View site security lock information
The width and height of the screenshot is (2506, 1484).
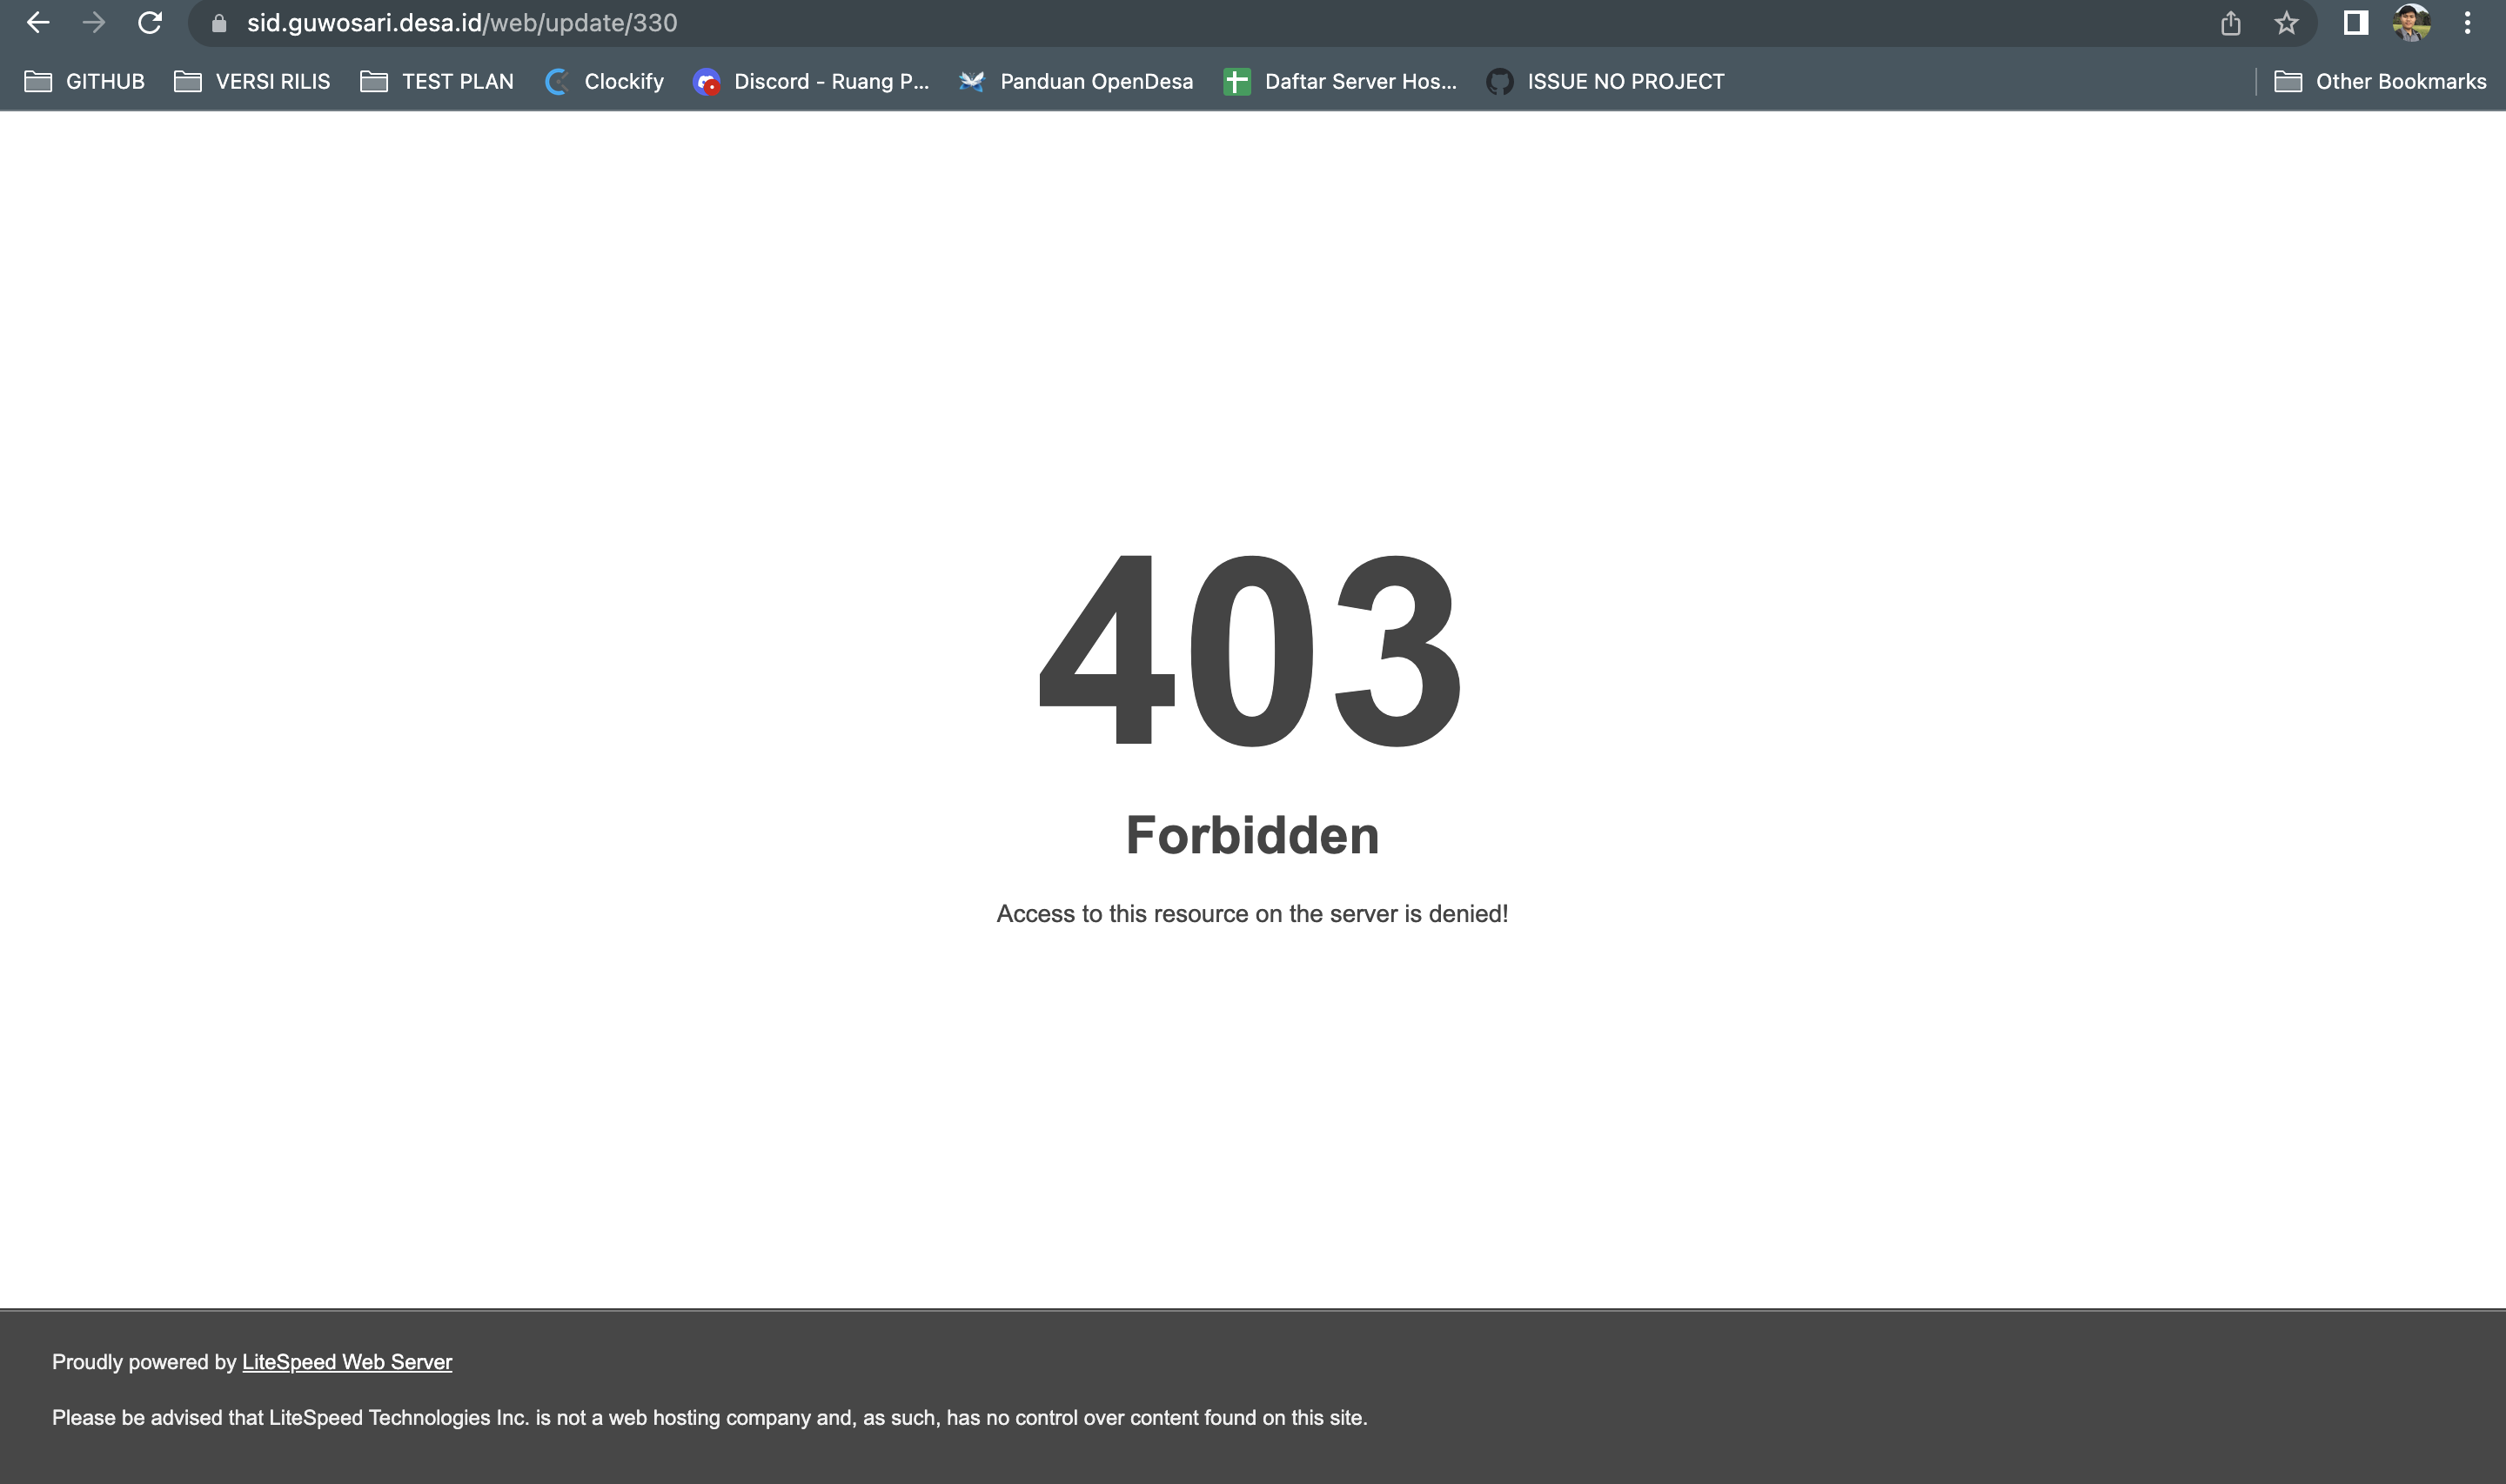coord(219,23)
